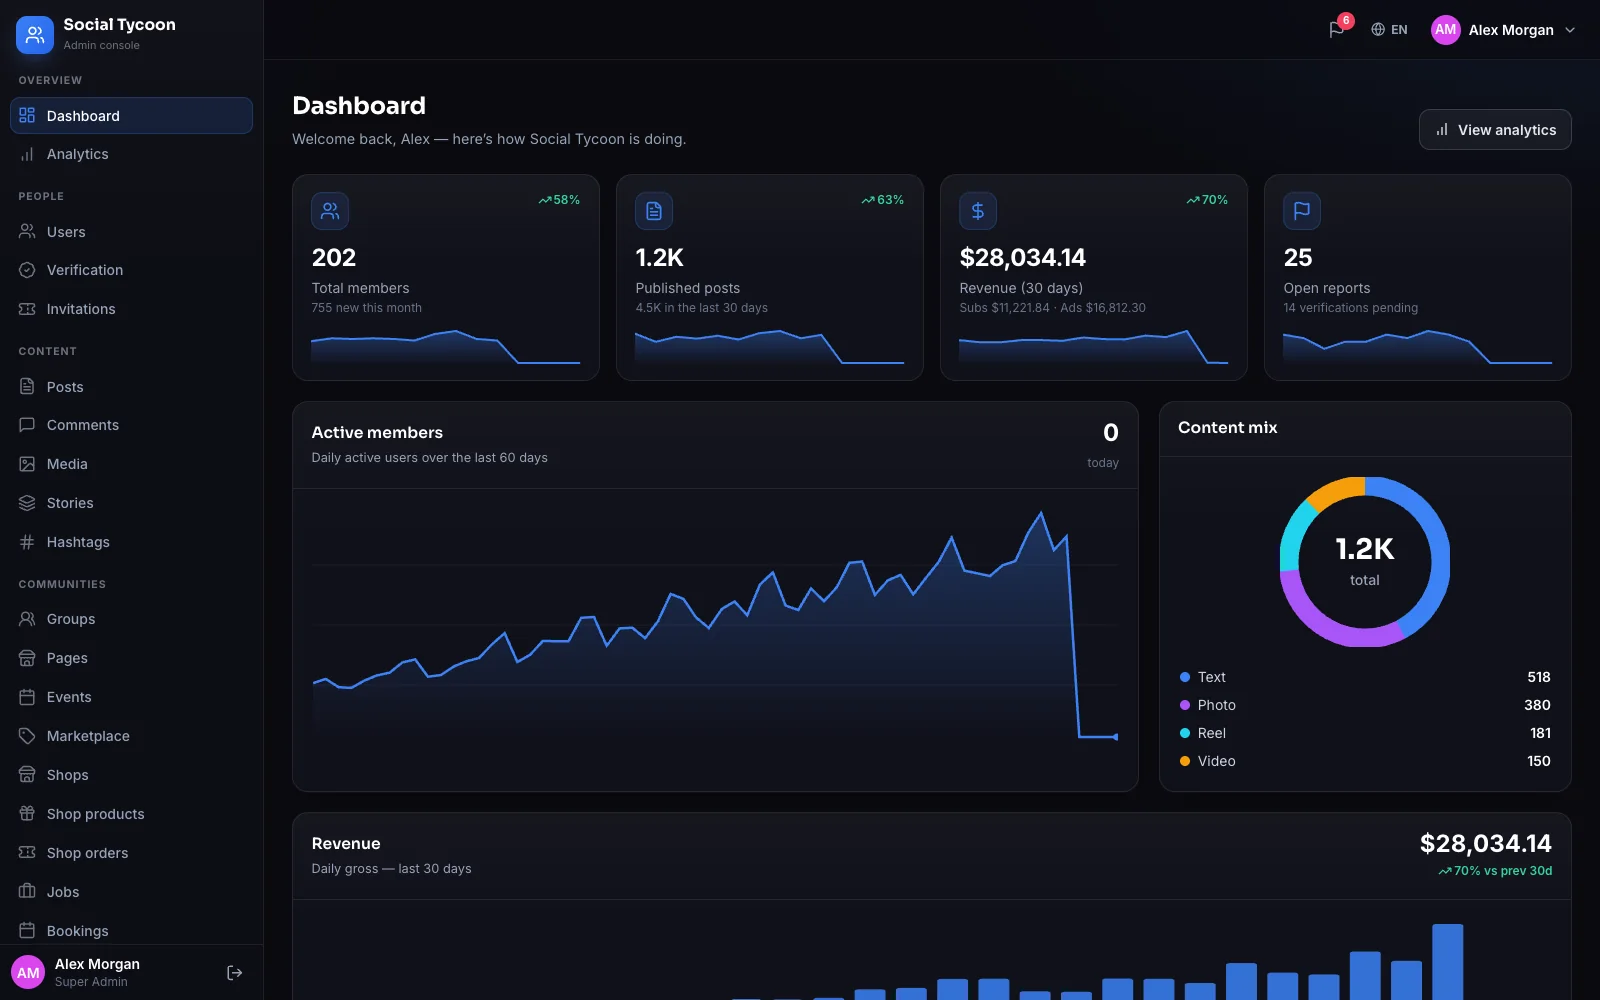The width and height of the screenshot is (1600, 1000).
Task: Click the Social Tycoon logo icon
Action: tap(35, 35)
